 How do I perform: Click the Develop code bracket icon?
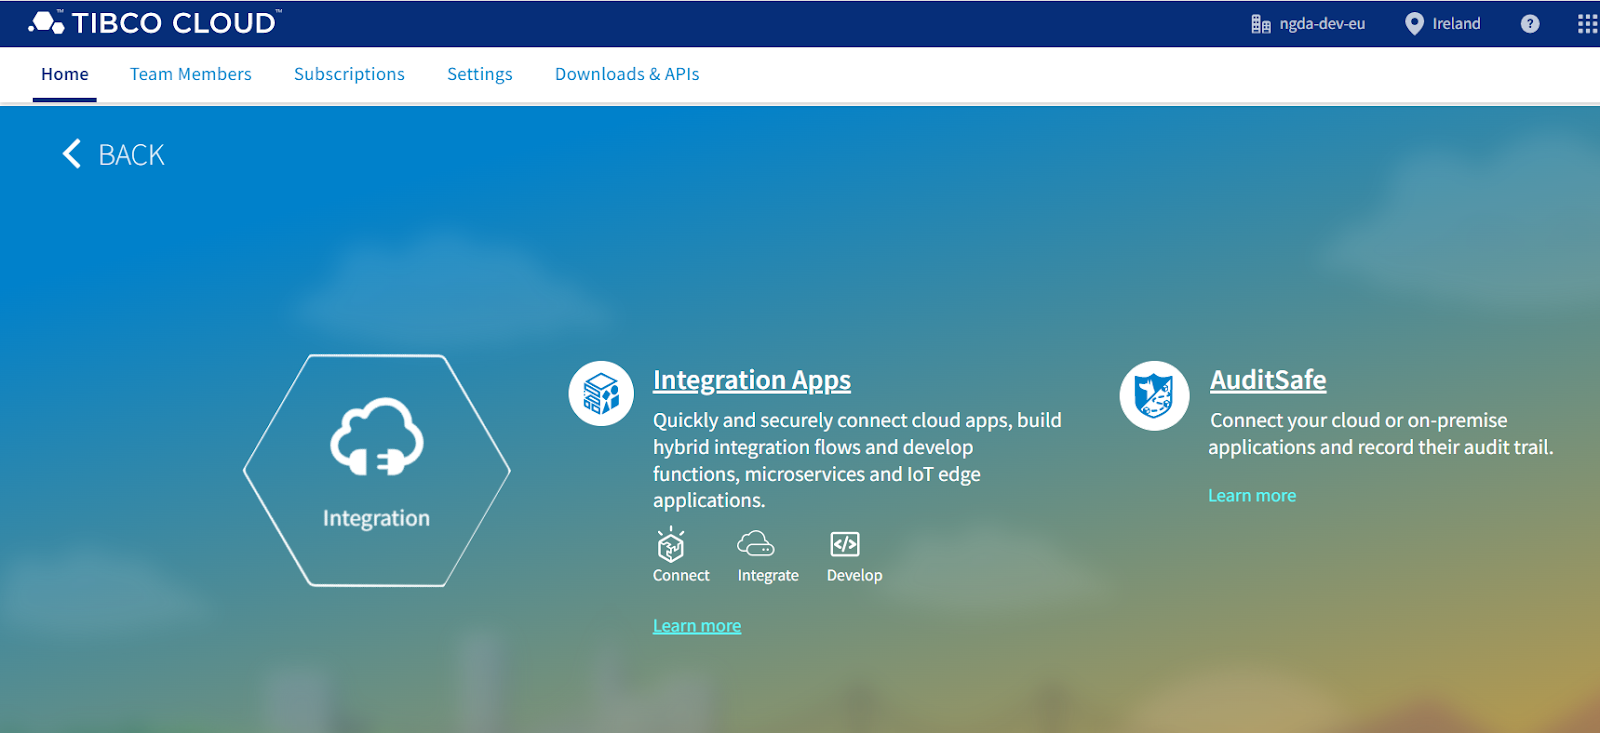[x=845, y=544]
